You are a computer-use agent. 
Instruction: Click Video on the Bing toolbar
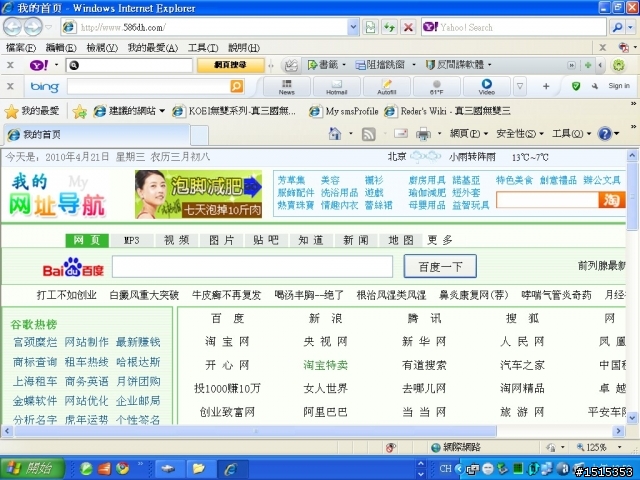tap(487, 87)
